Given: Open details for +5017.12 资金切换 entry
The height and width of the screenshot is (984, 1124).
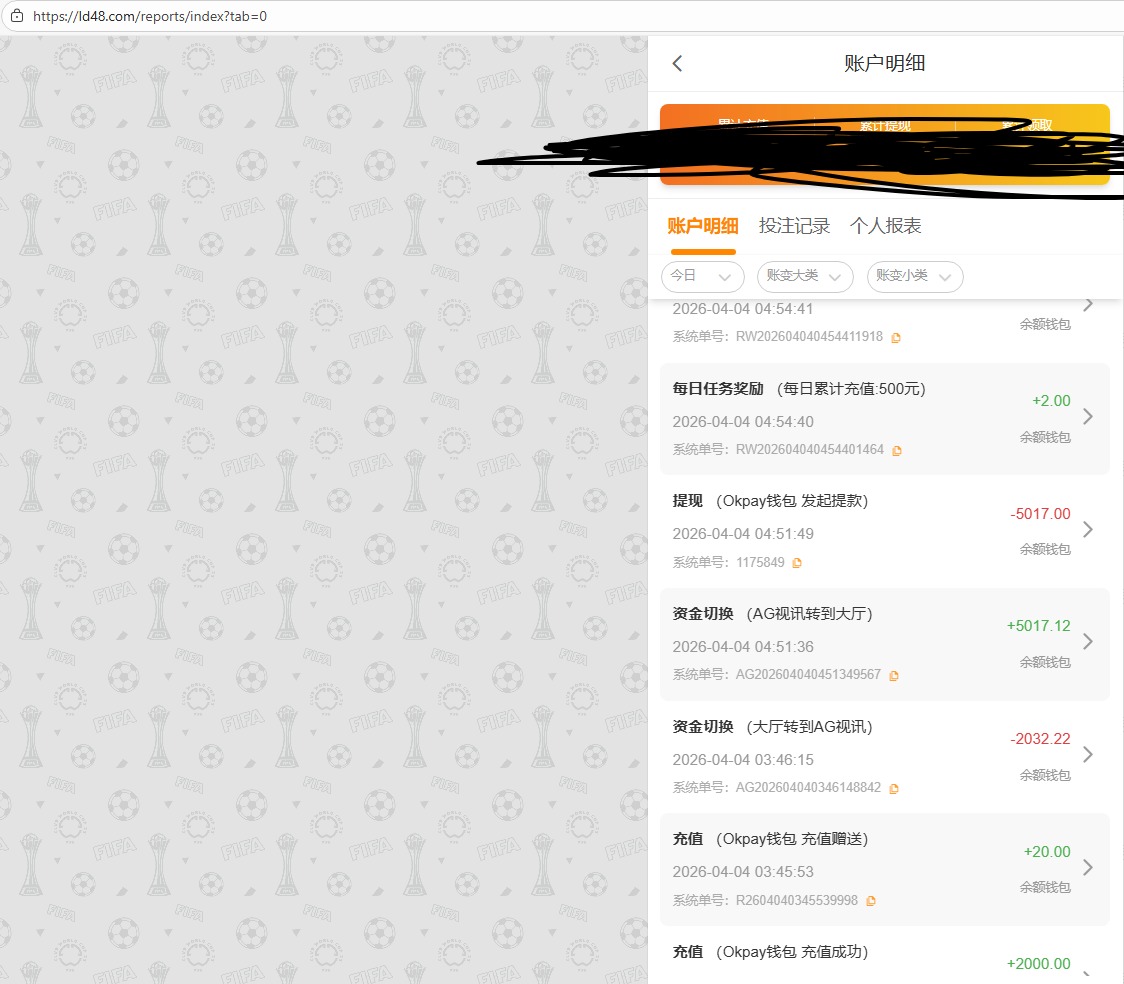Looking at the screenshot, I should (1088, 642).
